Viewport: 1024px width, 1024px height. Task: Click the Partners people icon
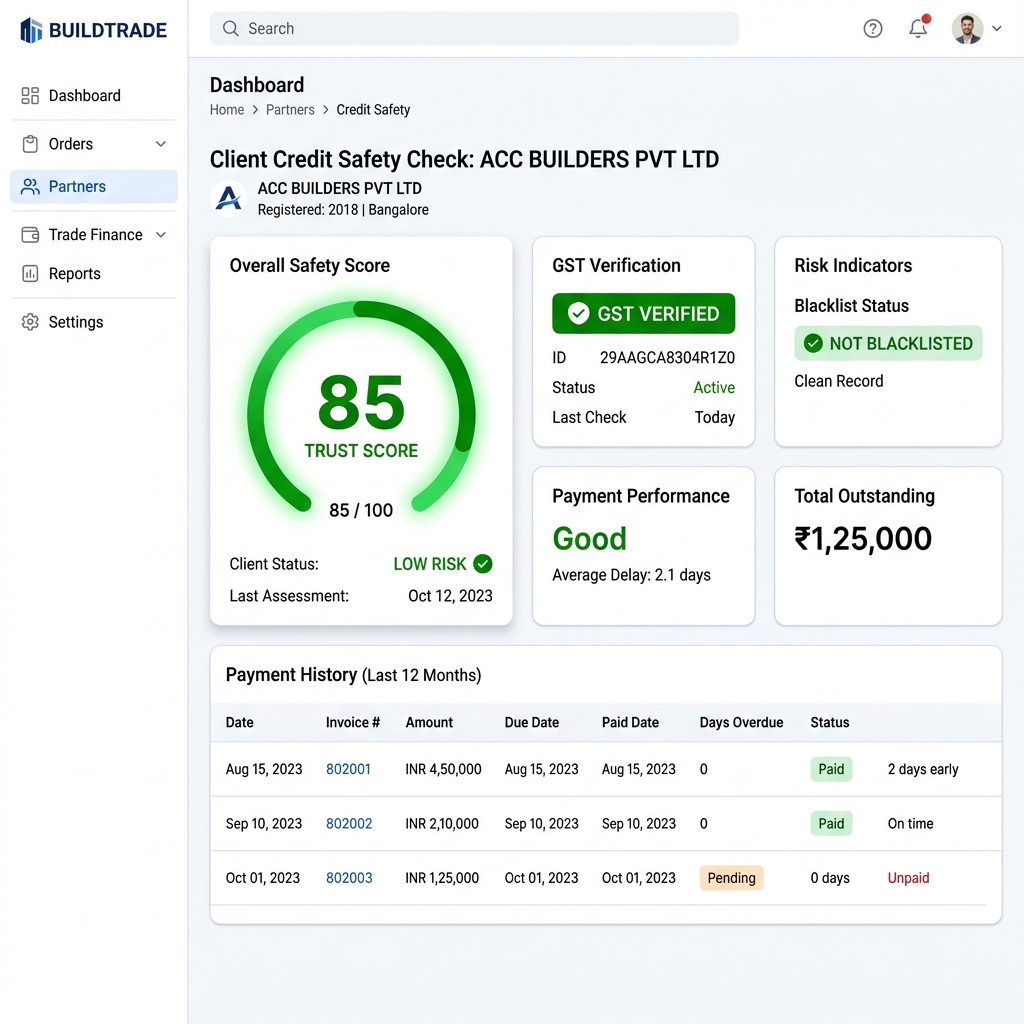click(x=30, y=187)
